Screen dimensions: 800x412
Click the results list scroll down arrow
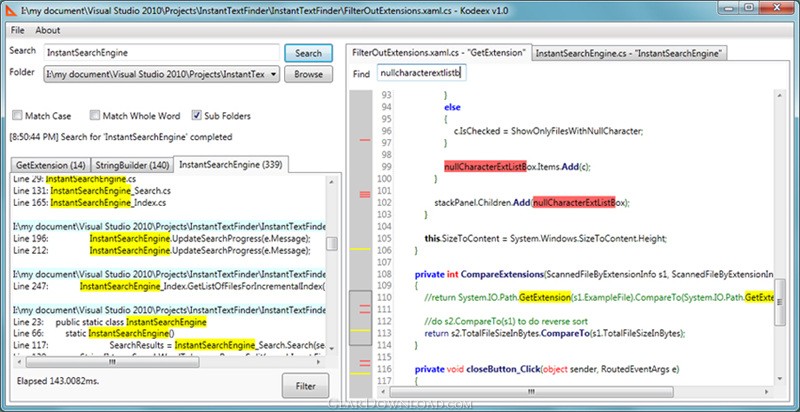click(332, 348)
